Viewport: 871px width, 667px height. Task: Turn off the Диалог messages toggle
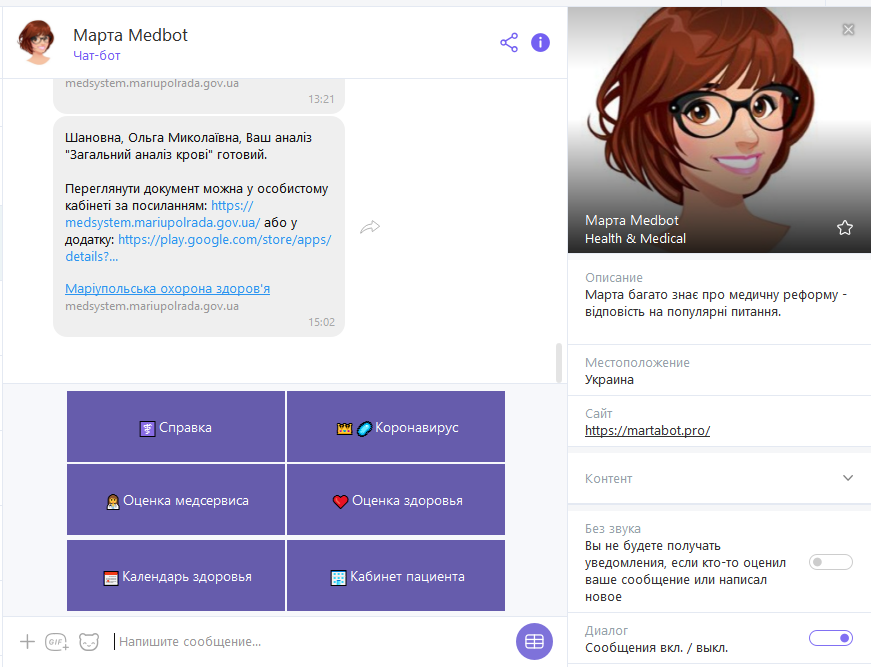(830, 638)
